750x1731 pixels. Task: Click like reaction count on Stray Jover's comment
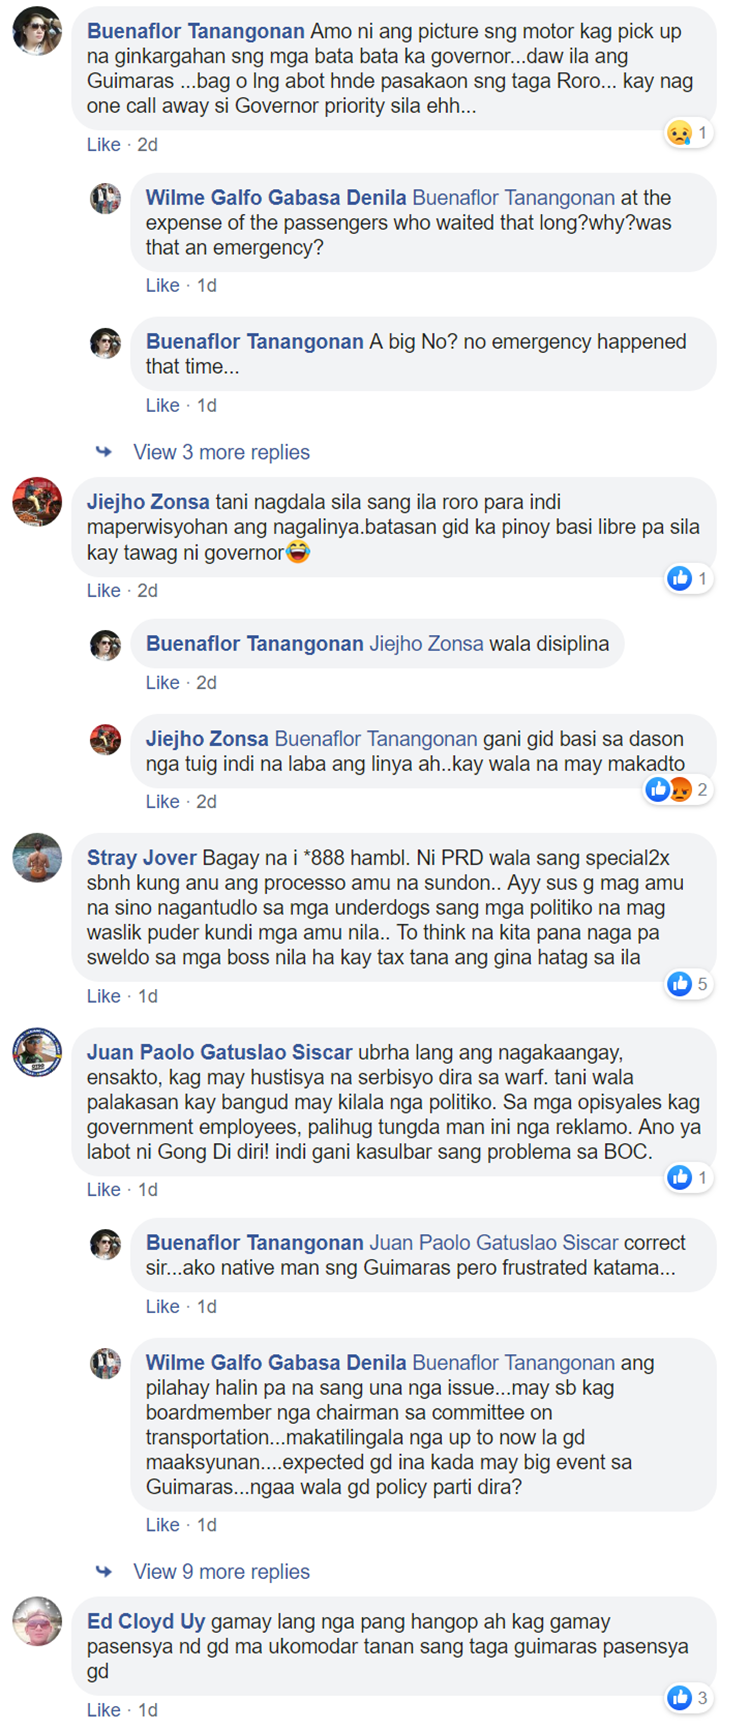pos(703,984)
